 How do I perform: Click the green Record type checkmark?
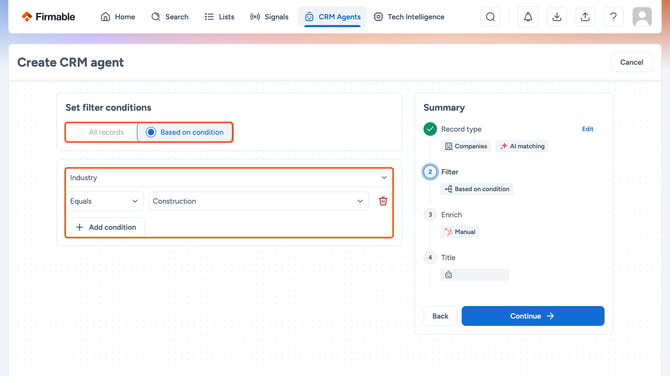coord(430,129)
